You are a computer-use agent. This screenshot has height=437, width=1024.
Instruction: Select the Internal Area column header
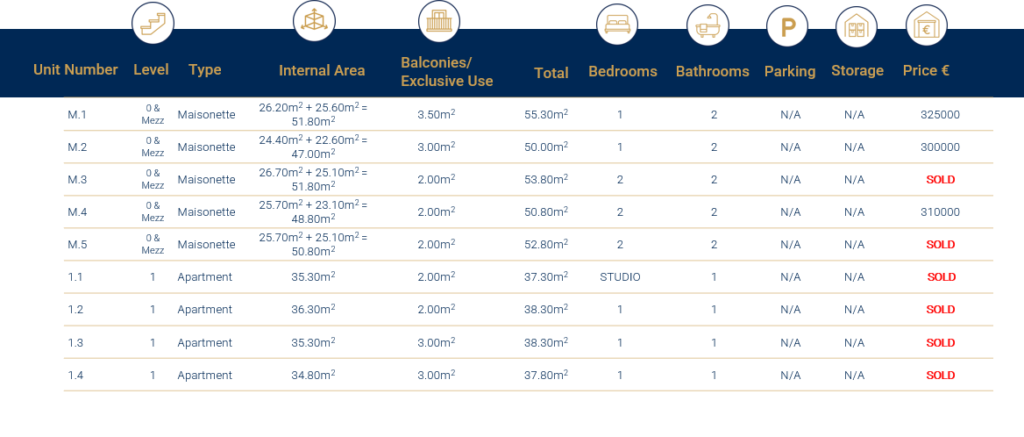tap(322, 71)
